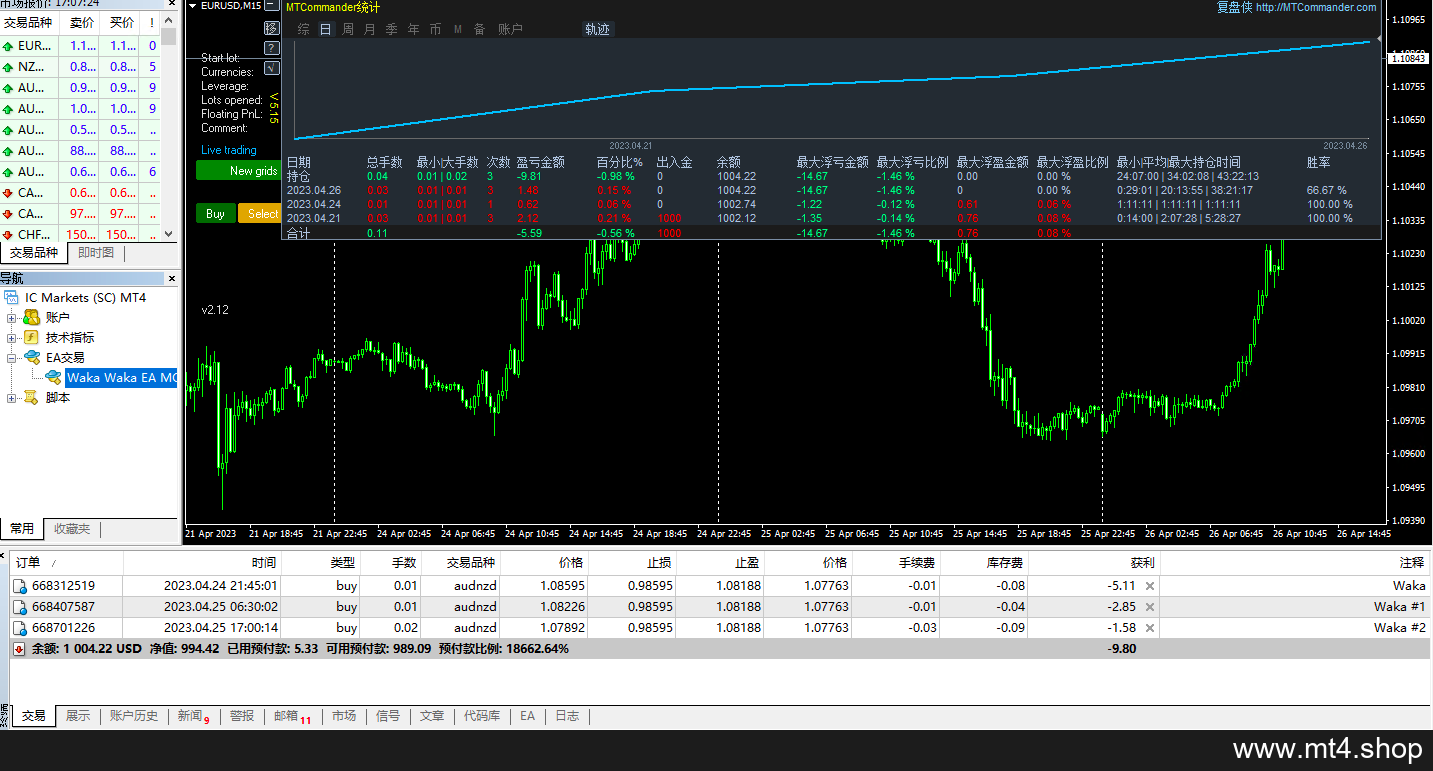This screenshot has width=1433, height=771.
Task: Close order 668407587 with its X
Action: (x=1150, y=607)
